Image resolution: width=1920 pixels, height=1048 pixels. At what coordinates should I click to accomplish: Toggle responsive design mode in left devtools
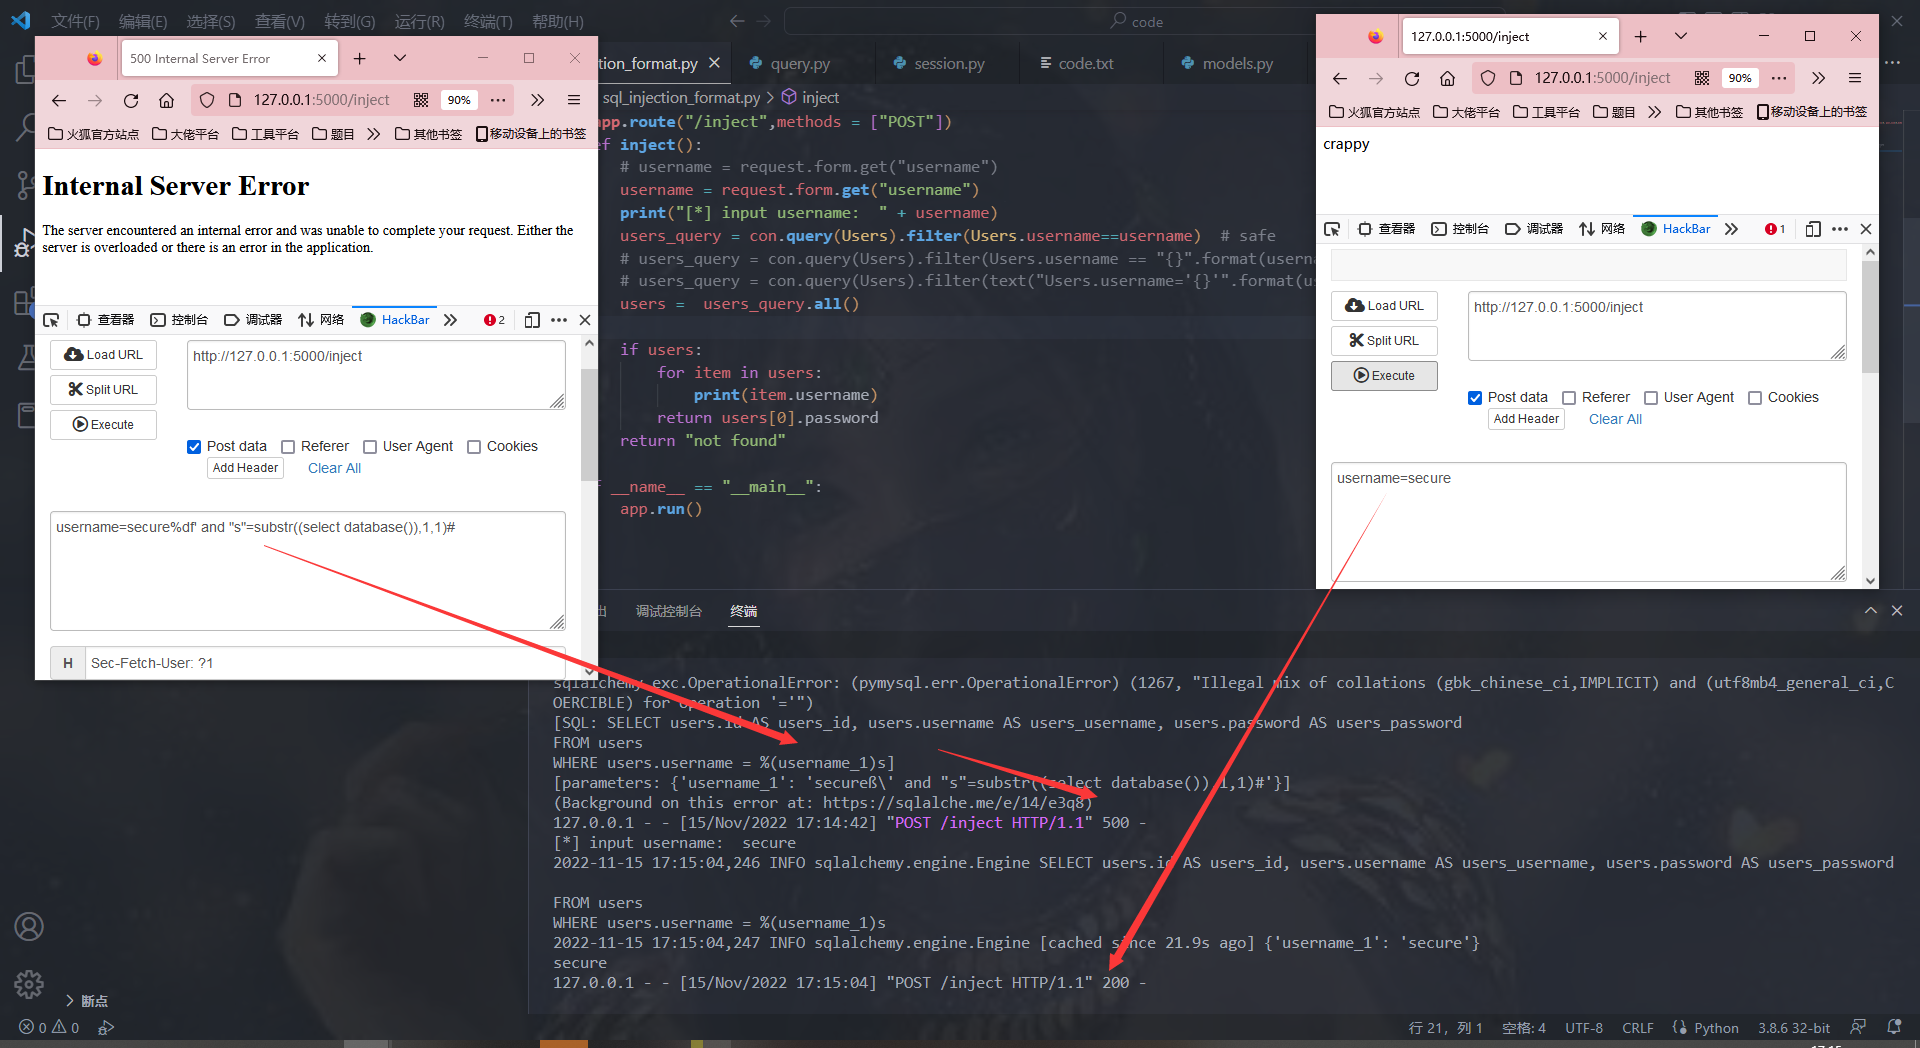coord(532,320)
